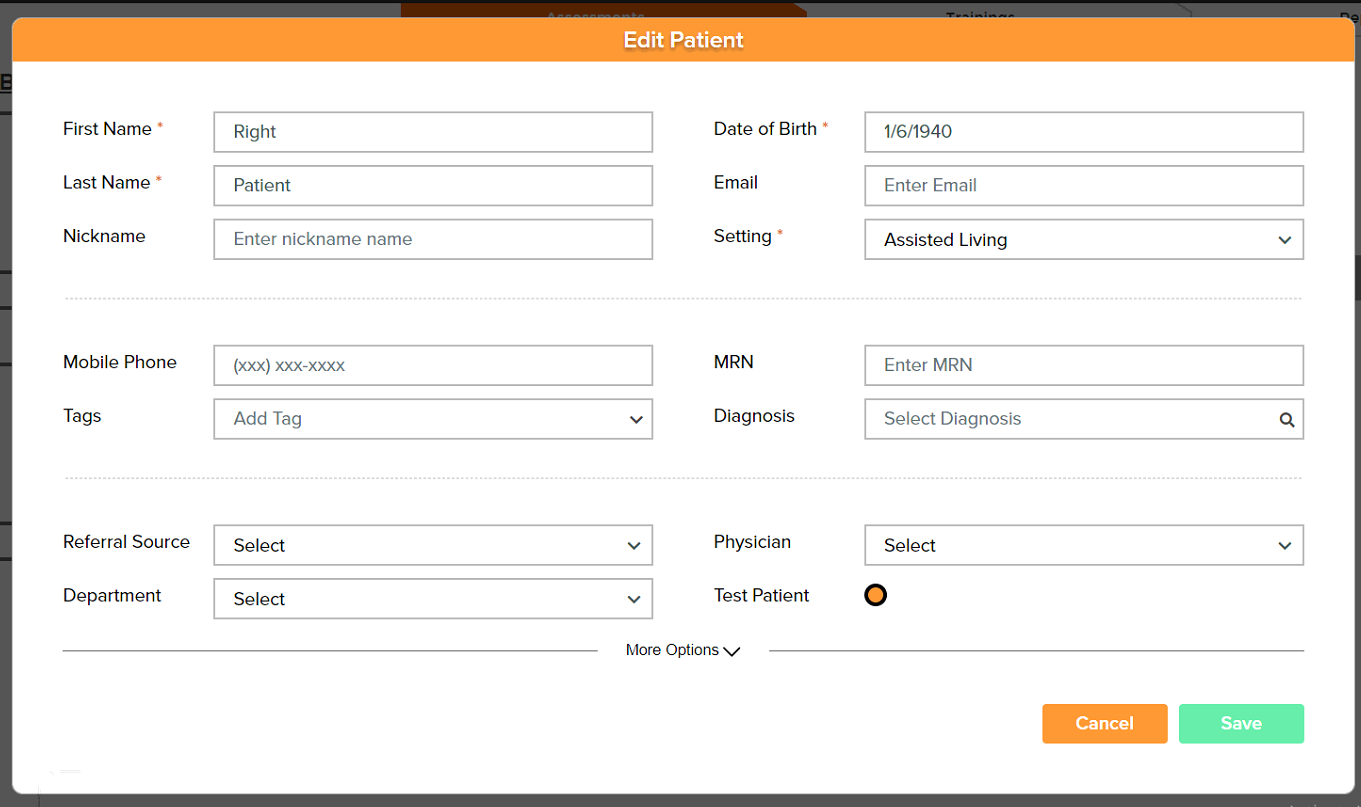Click the Email input field
Screen dimensions: 1361x807
1084,186
